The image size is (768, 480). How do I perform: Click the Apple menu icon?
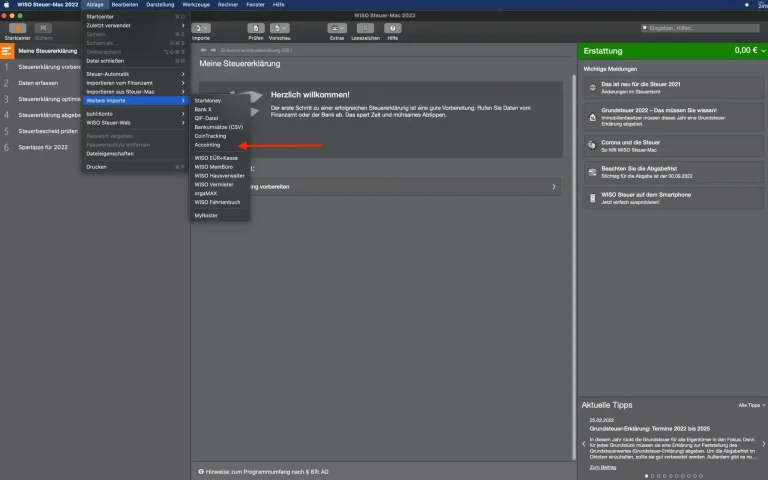(x=7, y=4)
